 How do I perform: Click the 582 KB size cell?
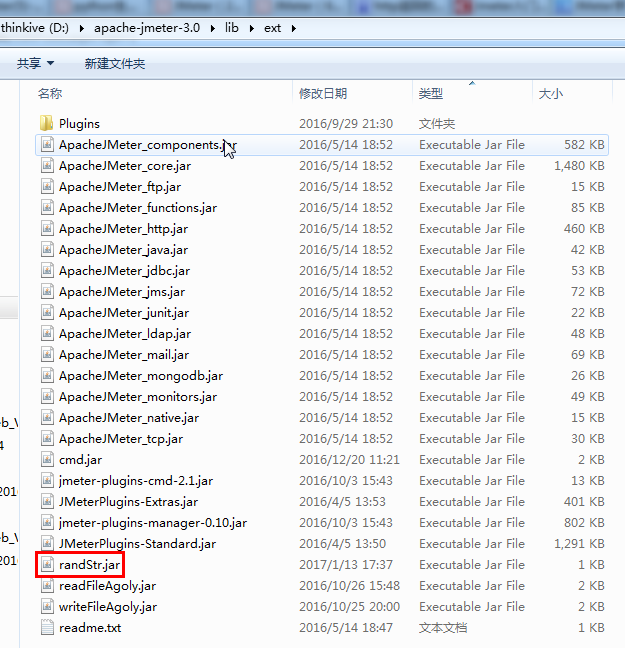[584, 144]
